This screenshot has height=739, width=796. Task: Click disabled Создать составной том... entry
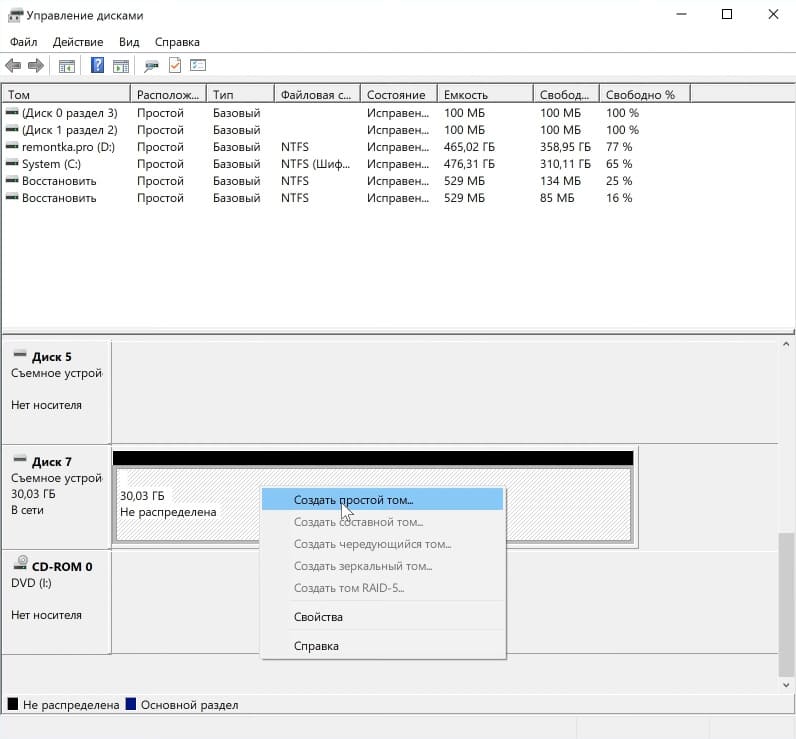[382, 522]
